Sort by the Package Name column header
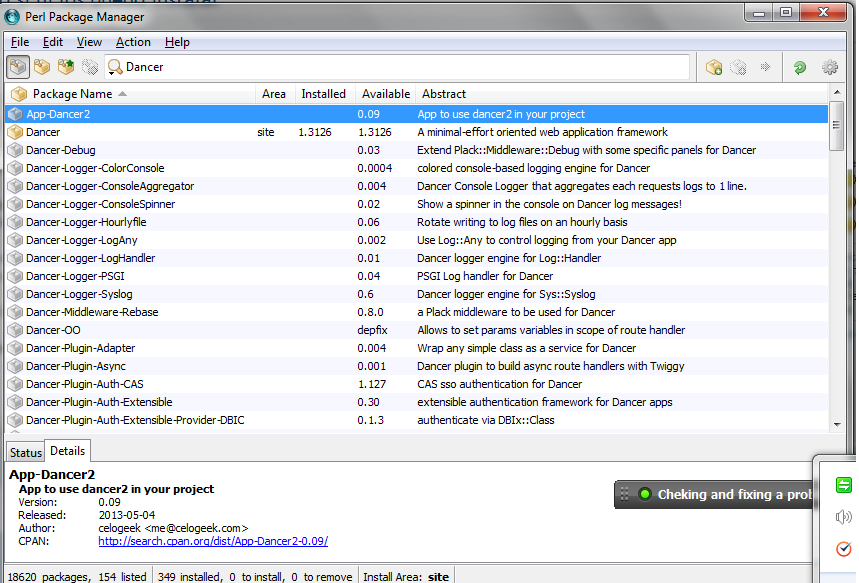This screenshot has width=859, height=583. coord(130,94)
